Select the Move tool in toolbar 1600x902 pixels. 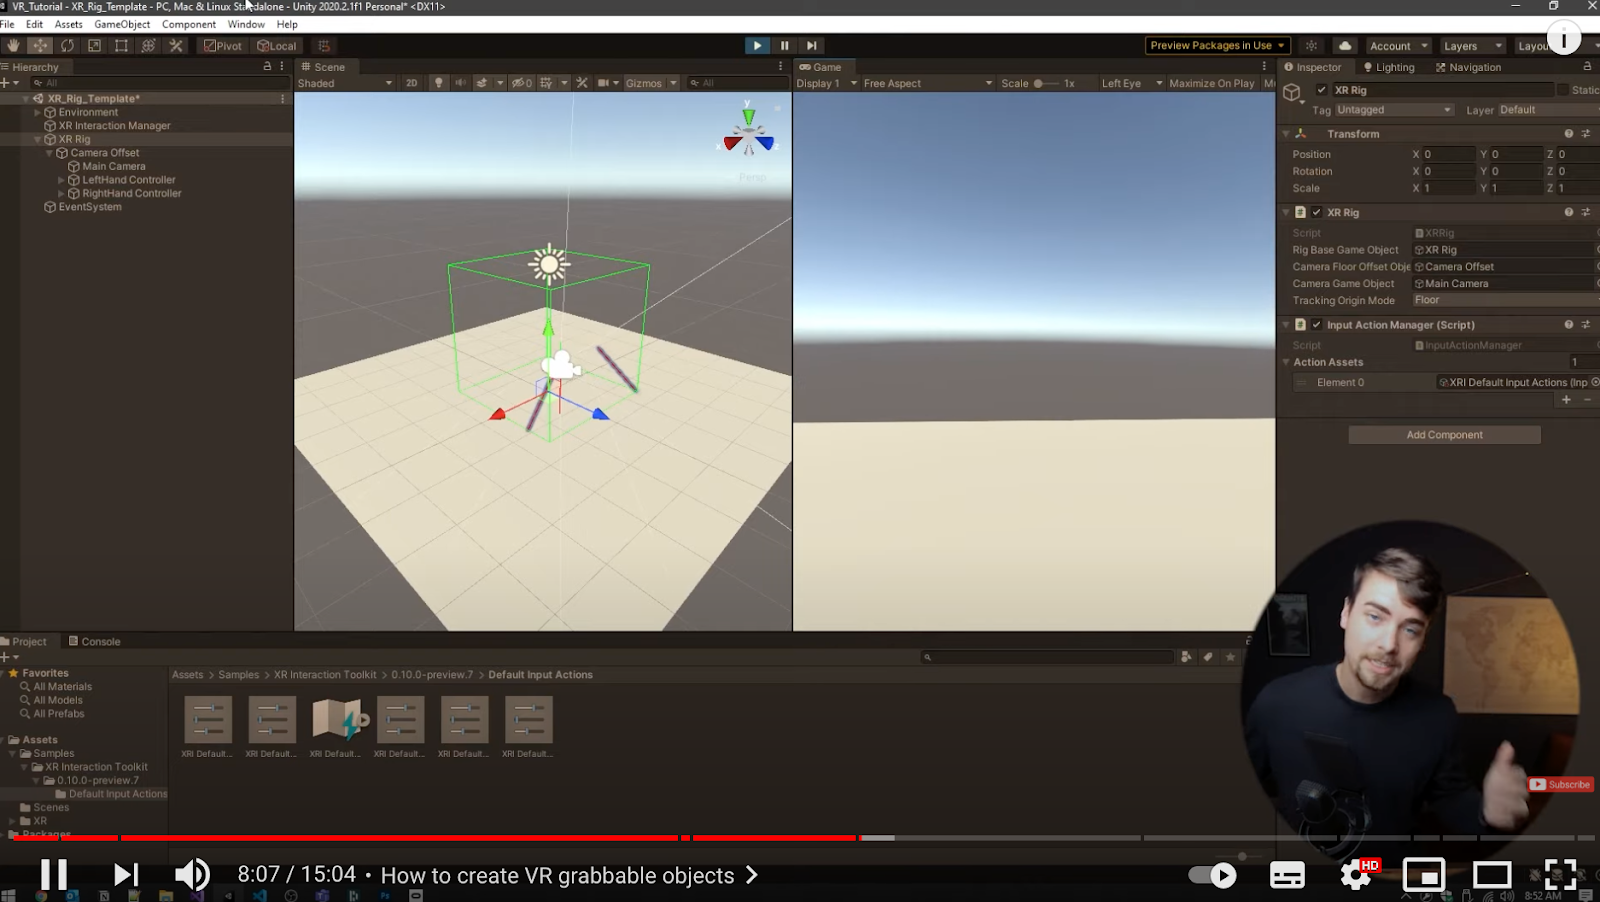tap(40, 46)
